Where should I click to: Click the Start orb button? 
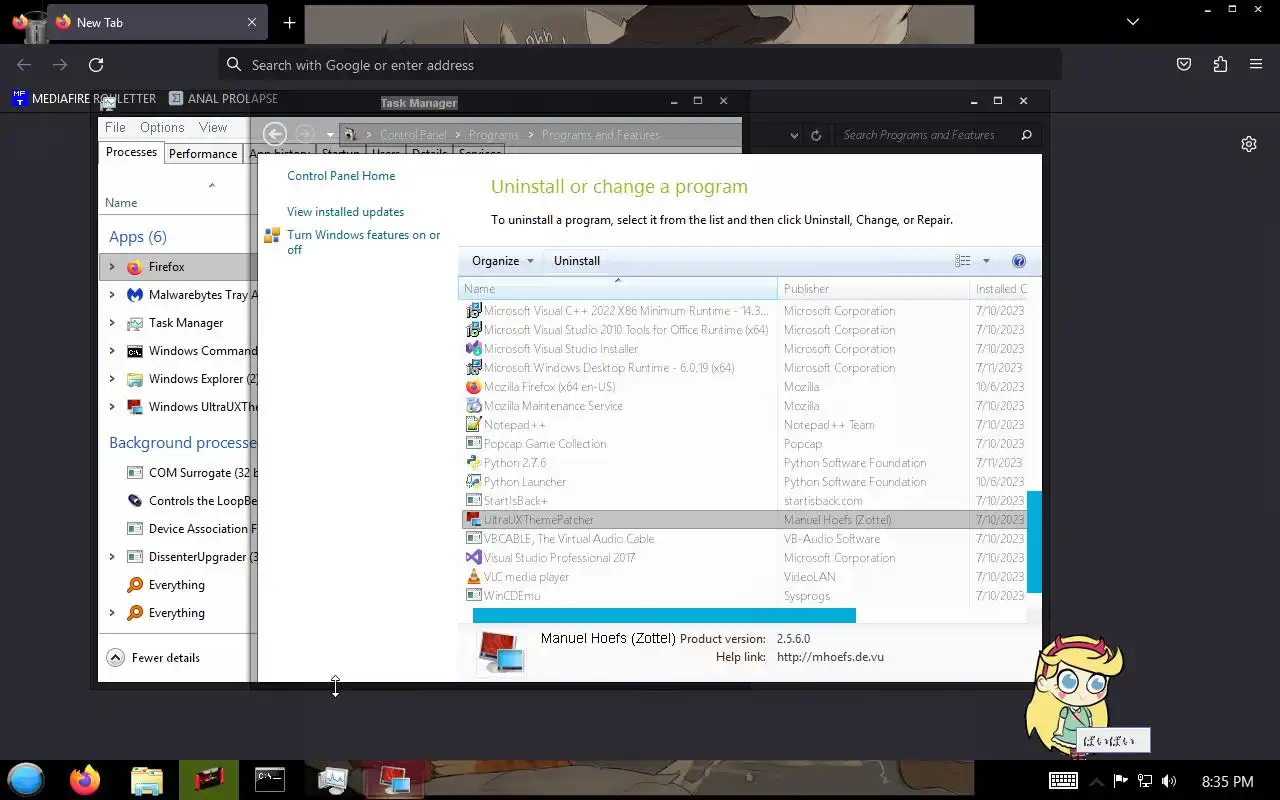[26, 780]
